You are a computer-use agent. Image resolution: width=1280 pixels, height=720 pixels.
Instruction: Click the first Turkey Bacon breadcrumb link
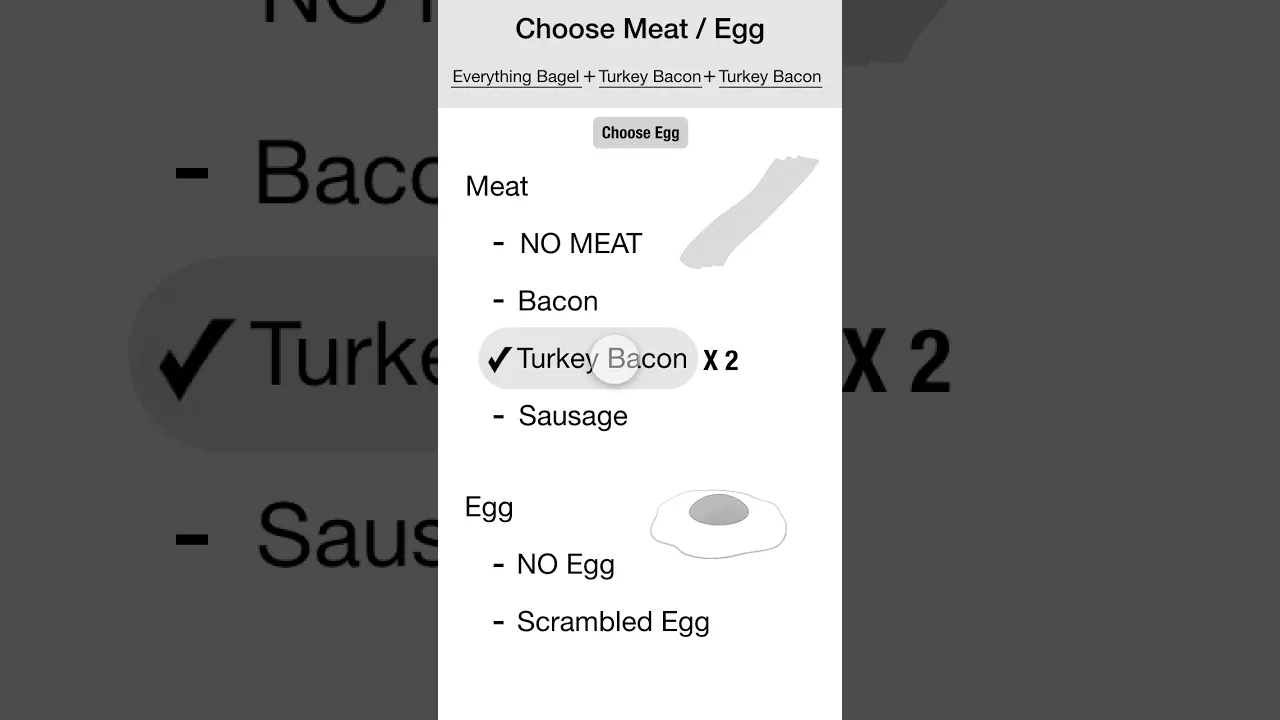650,77
